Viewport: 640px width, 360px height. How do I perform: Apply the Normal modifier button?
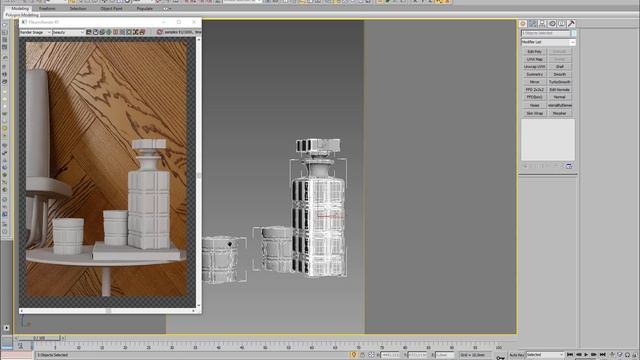(x=560, y=97)
